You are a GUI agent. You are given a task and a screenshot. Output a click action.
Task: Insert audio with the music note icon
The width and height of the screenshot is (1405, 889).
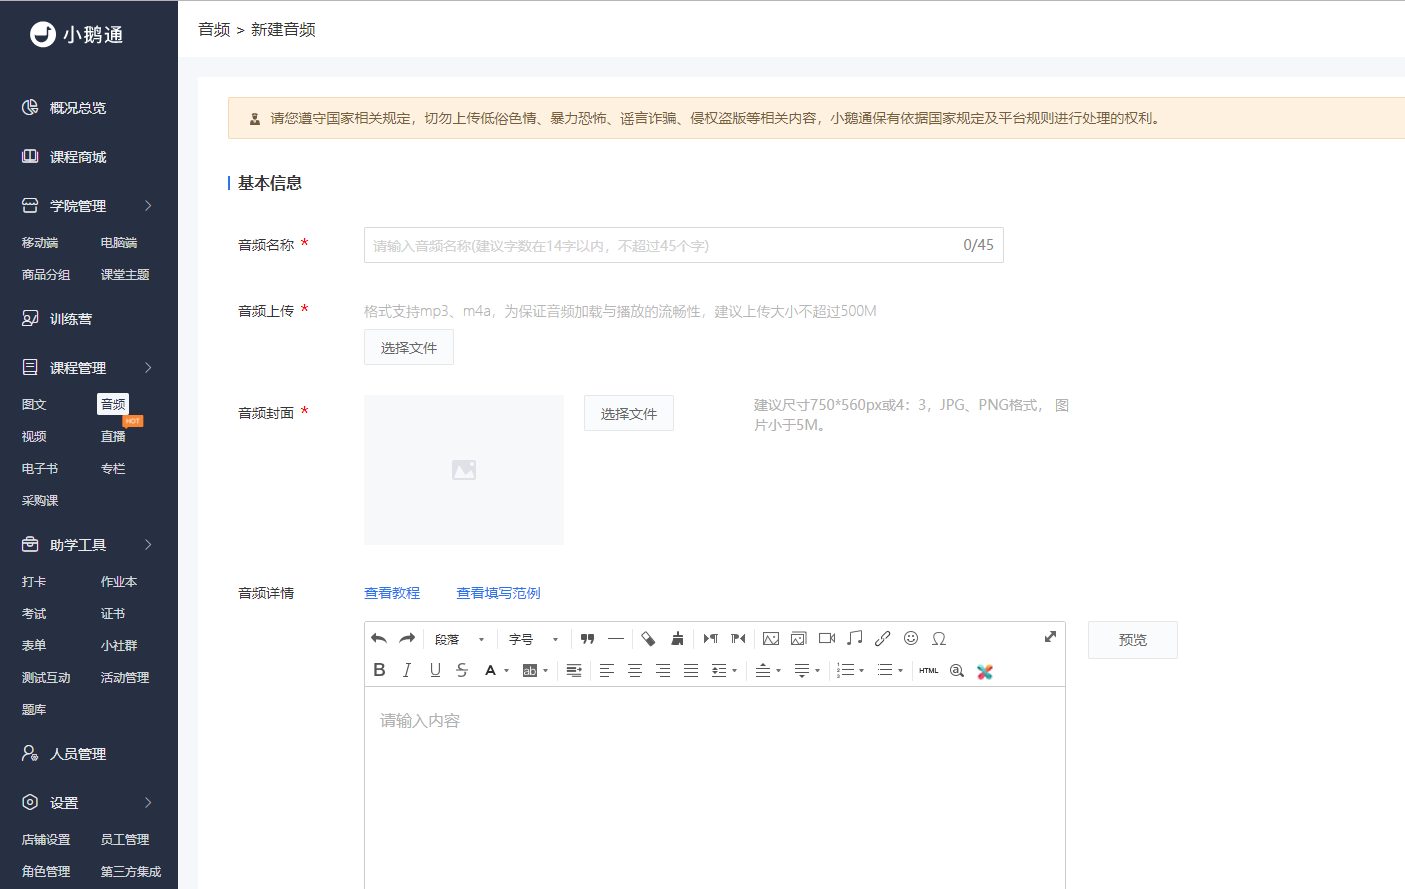click(x=854, y=638)
